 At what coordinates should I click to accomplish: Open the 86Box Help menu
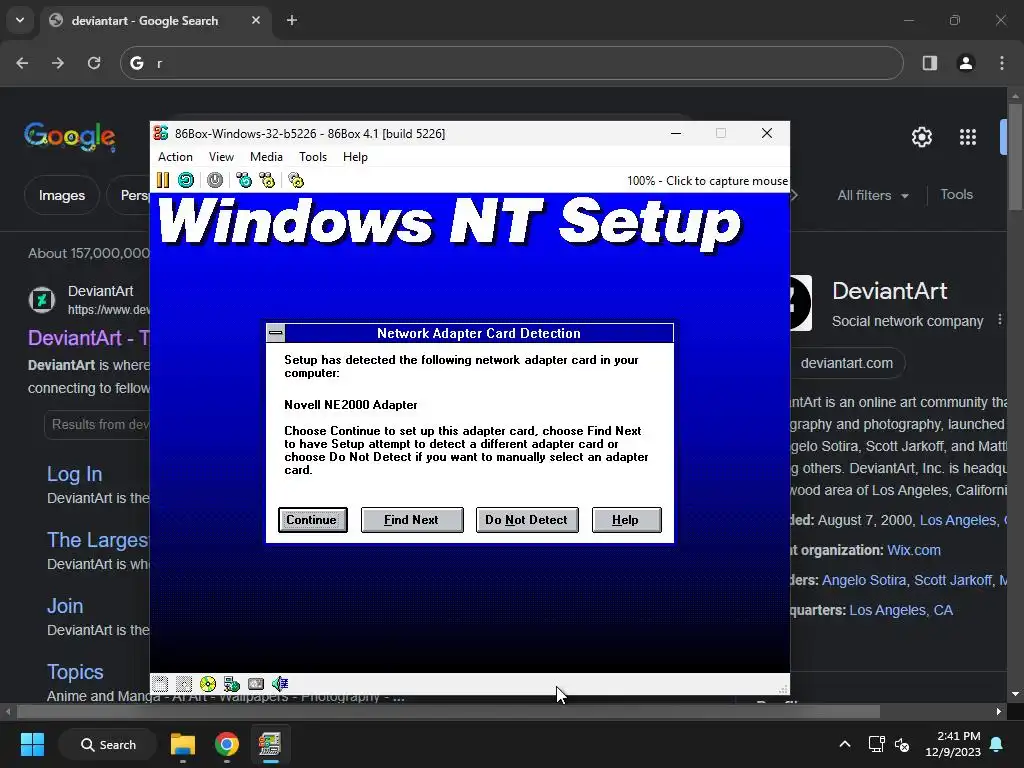(355, 157)
